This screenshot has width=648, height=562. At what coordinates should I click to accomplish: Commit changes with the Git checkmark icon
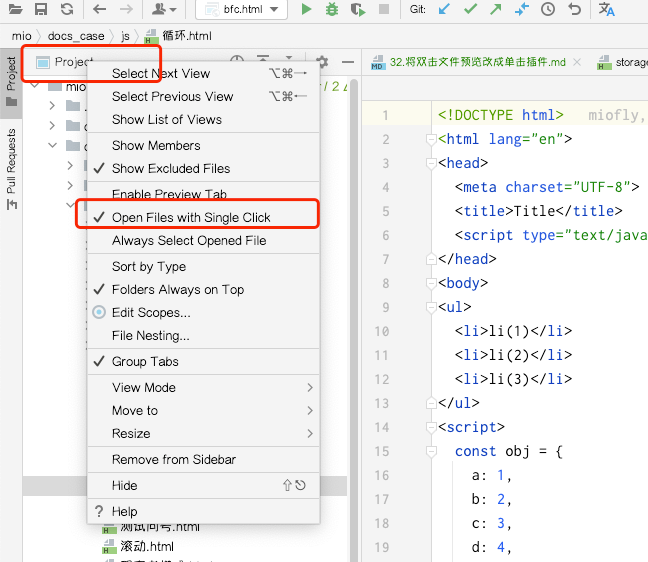[x=470, y=9]
